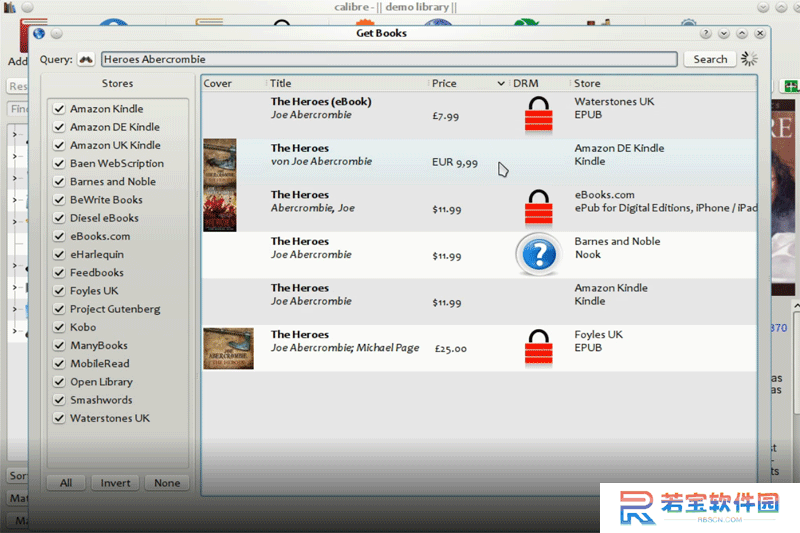Click the unknown DRM question mark for Barnes and Noble

coord(539,254)
